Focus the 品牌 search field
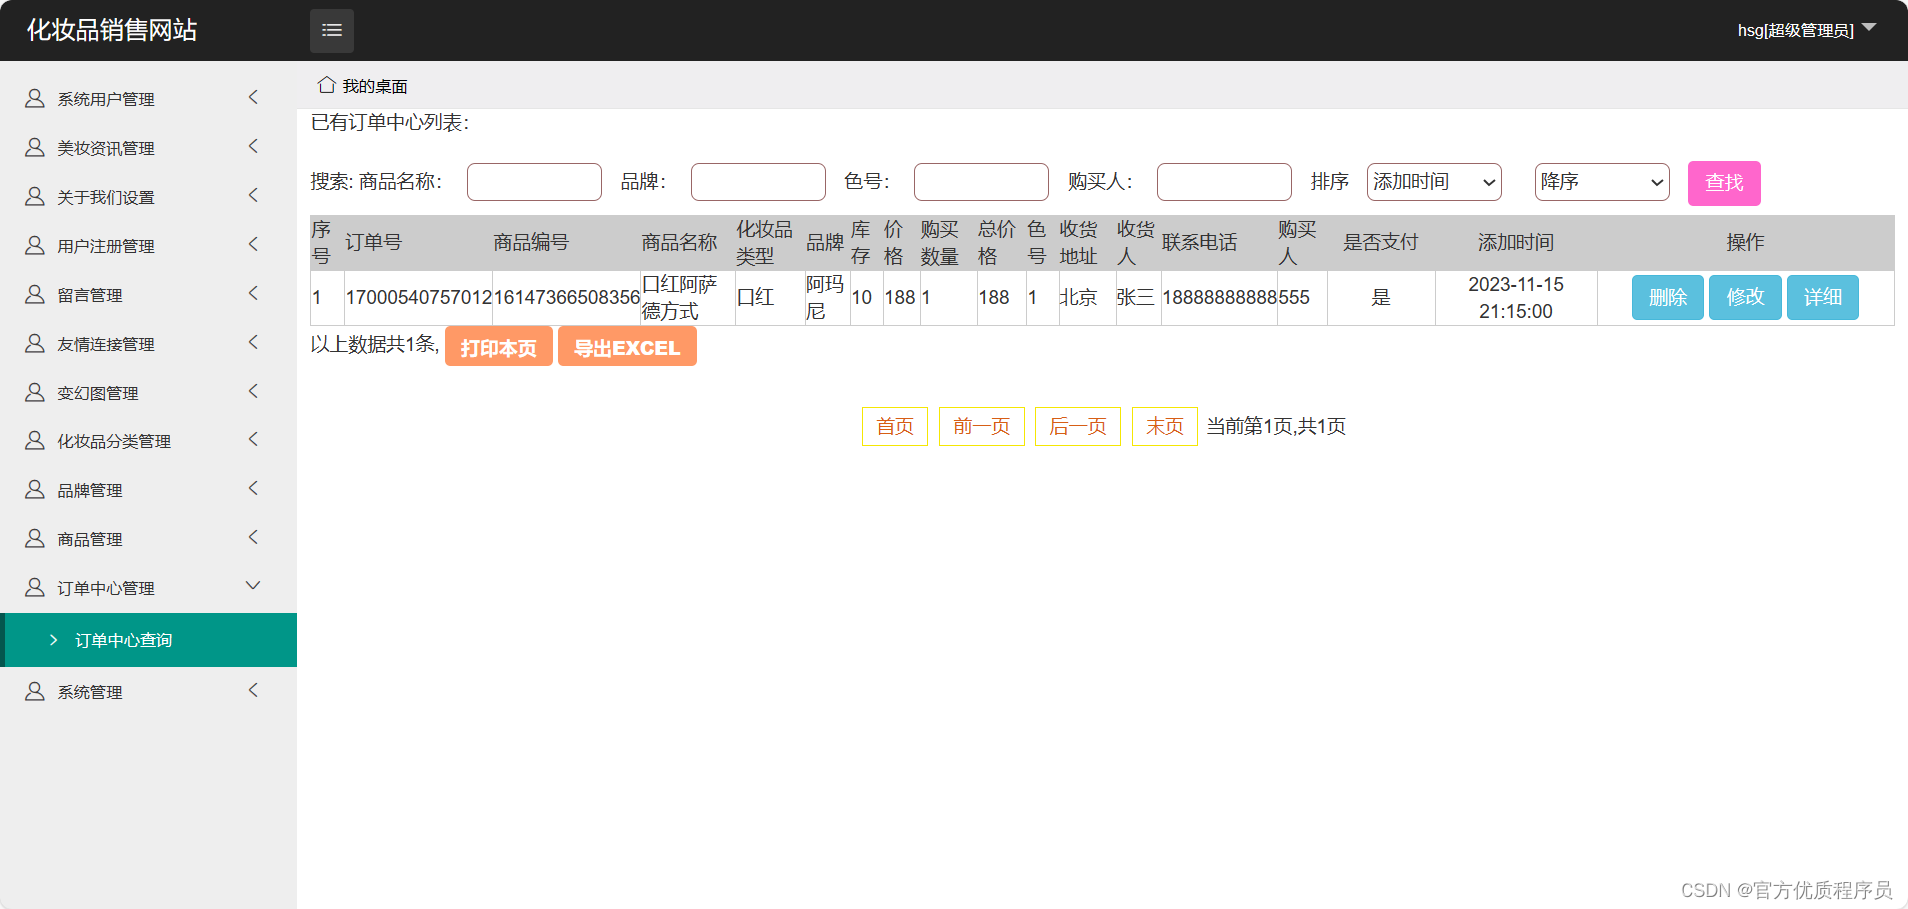This screenshot has width=1908, height=909. click(x=758, y=182)
